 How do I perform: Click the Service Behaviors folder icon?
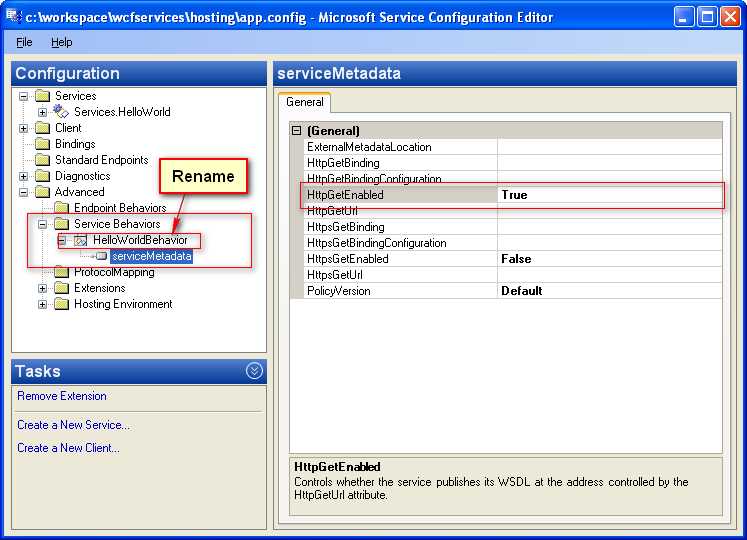[61, 224]
